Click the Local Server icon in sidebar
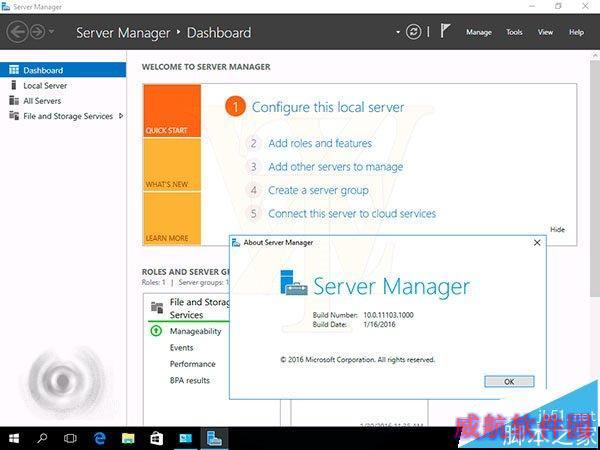 coord(14,85)
